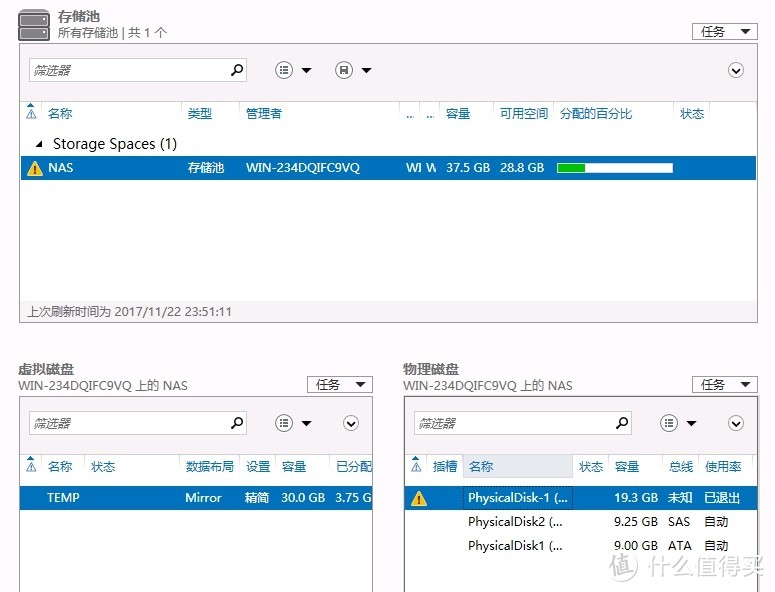Select PhysicalDisk2 row in physical disks
Screen dimensions: 775x592
tap(581, 522)
